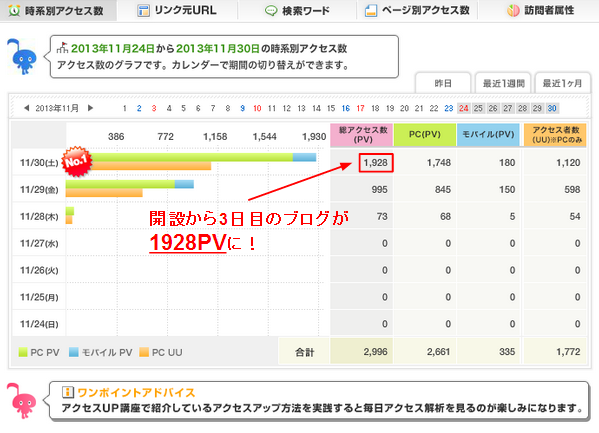Click the 11/24(日) row label
This screenshot has height=433, width=599.
point(39,324)
